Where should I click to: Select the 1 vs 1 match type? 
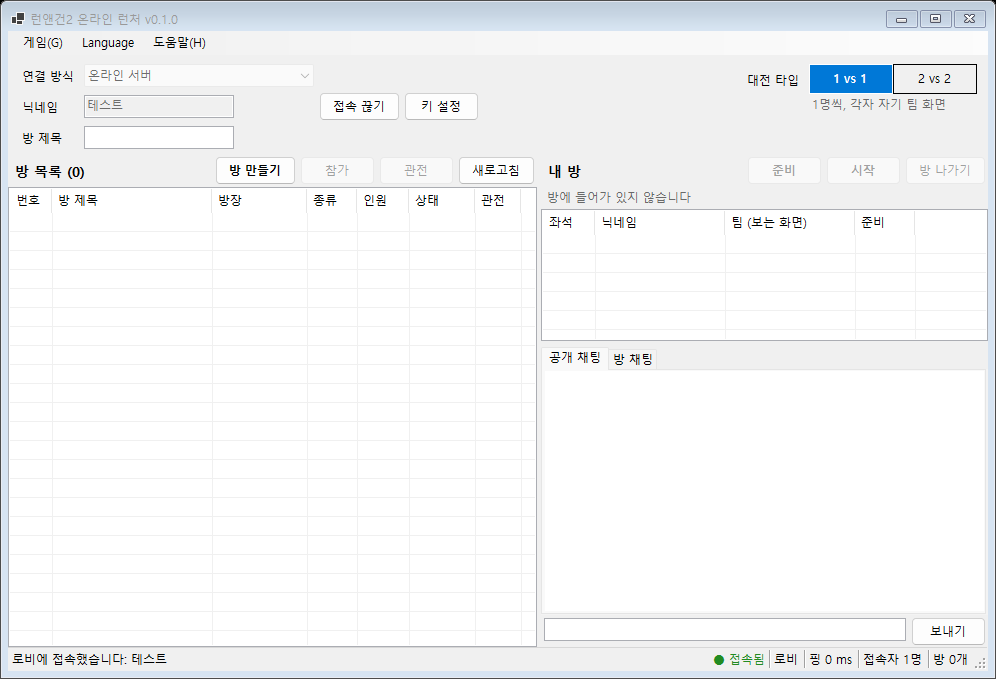[x=851, y=79]
